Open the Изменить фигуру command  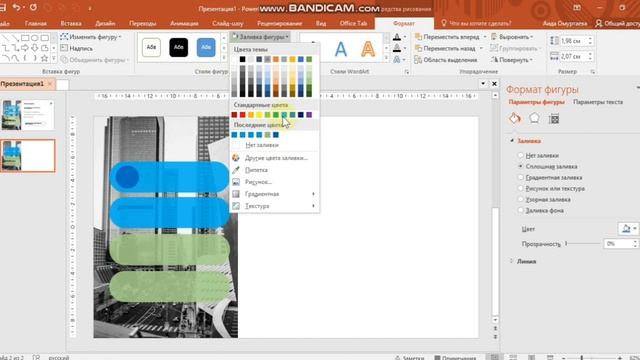tap(91, 37)
